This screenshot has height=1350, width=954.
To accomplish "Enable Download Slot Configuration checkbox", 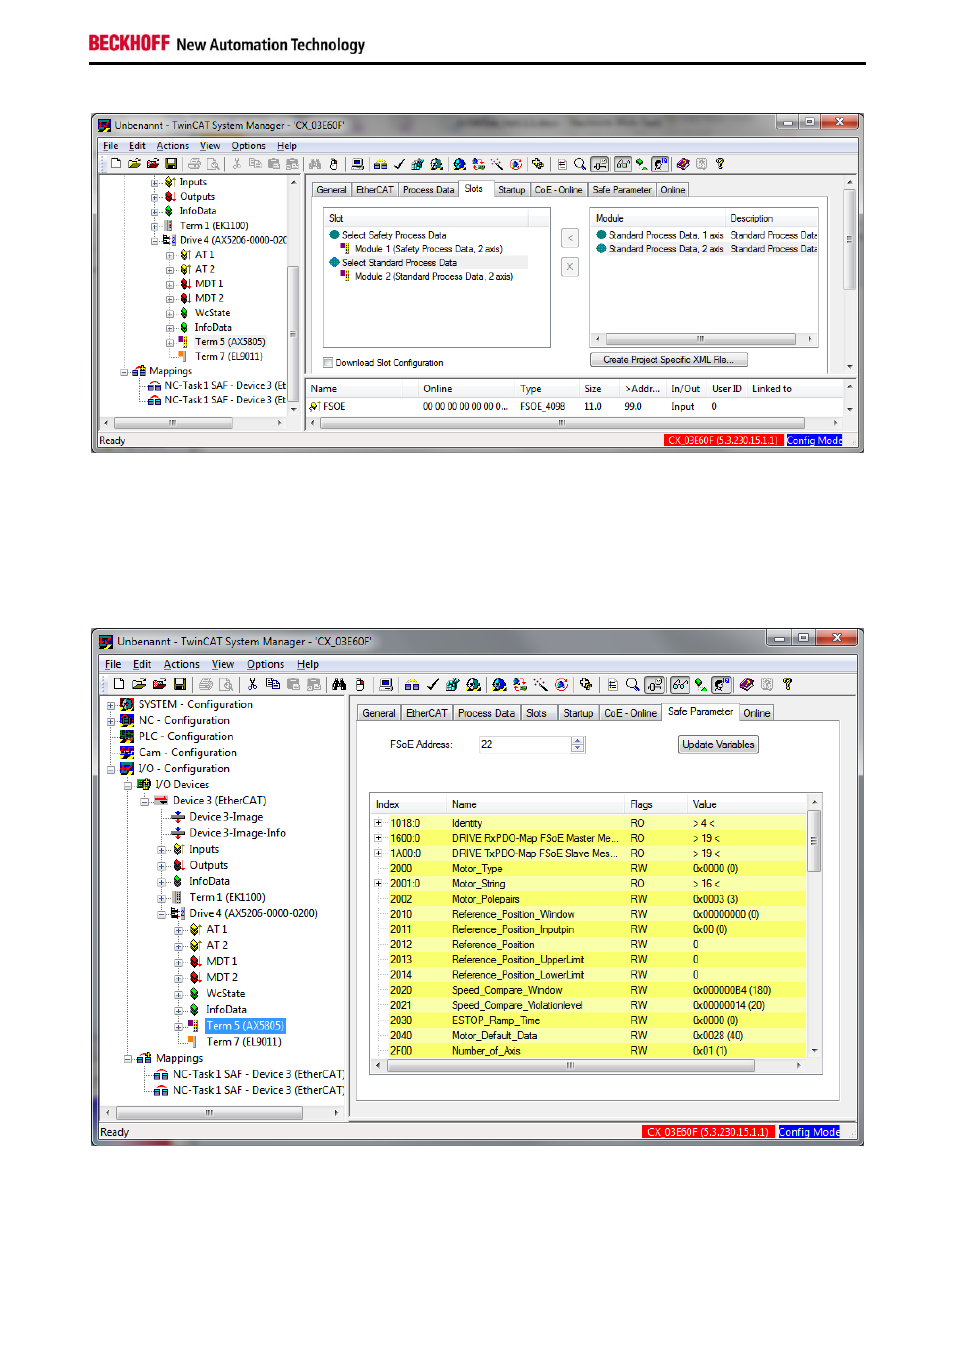I will pos(328,363).
